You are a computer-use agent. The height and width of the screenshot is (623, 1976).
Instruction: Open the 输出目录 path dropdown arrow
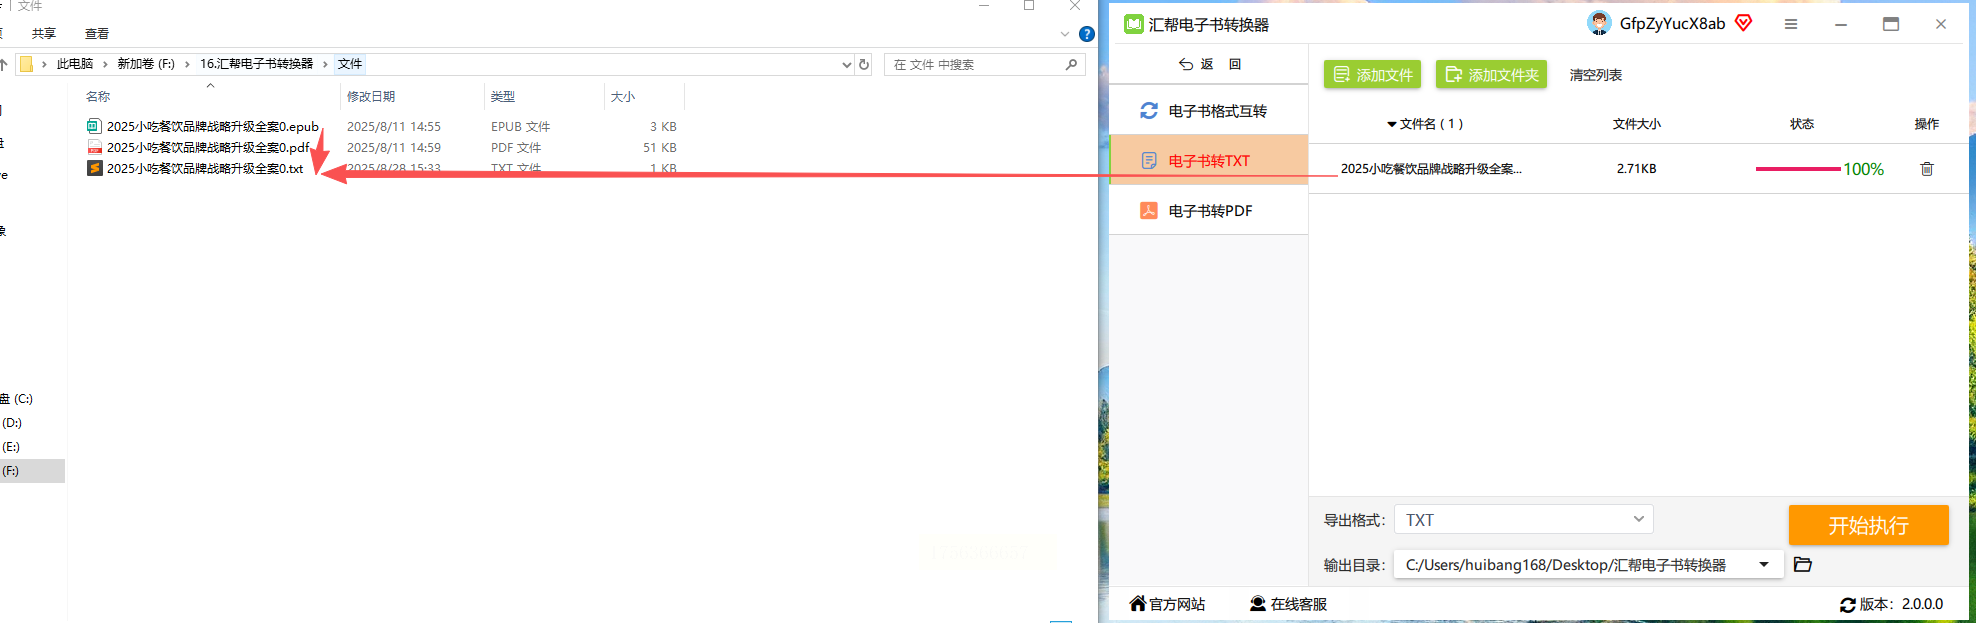1764,565
